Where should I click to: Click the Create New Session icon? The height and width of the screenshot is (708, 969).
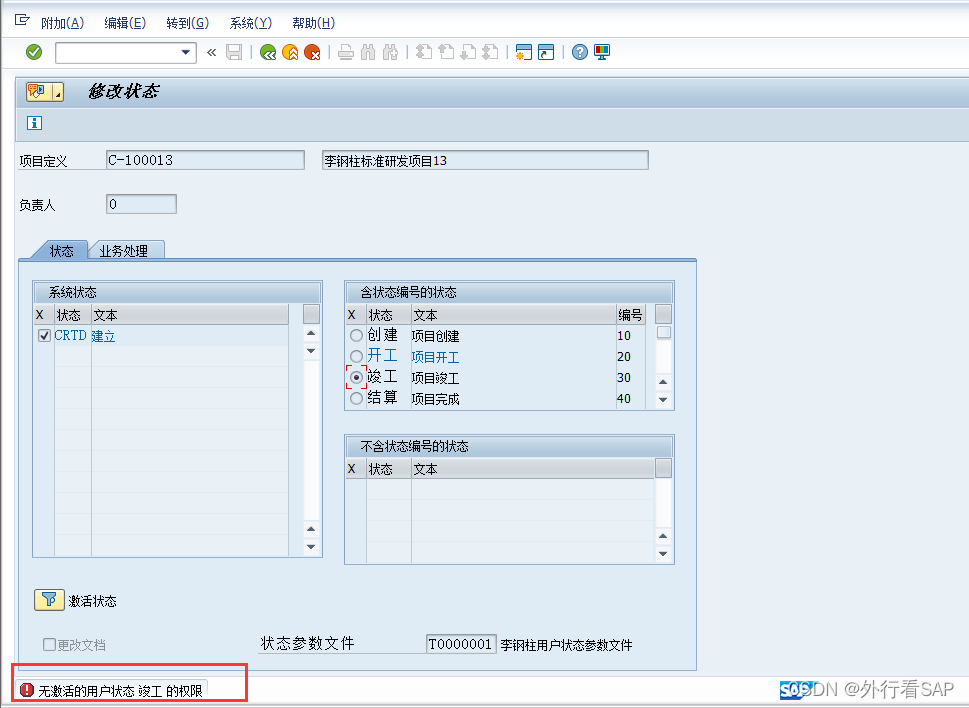(523, 53)
